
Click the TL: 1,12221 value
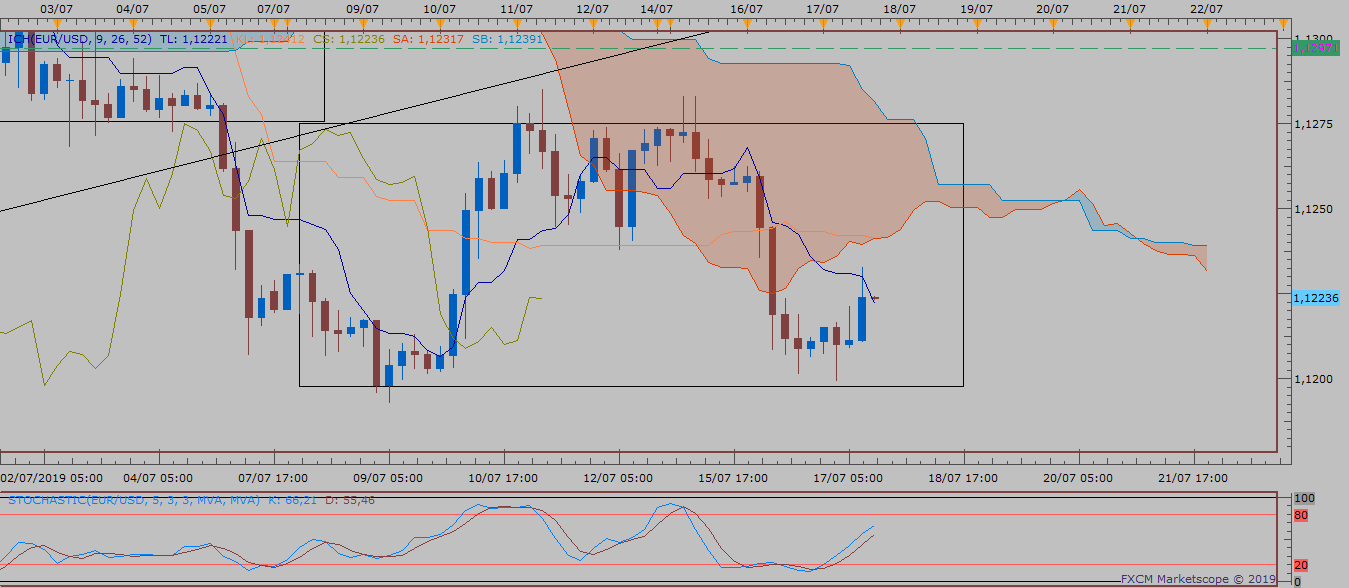[x=193, y=39]
